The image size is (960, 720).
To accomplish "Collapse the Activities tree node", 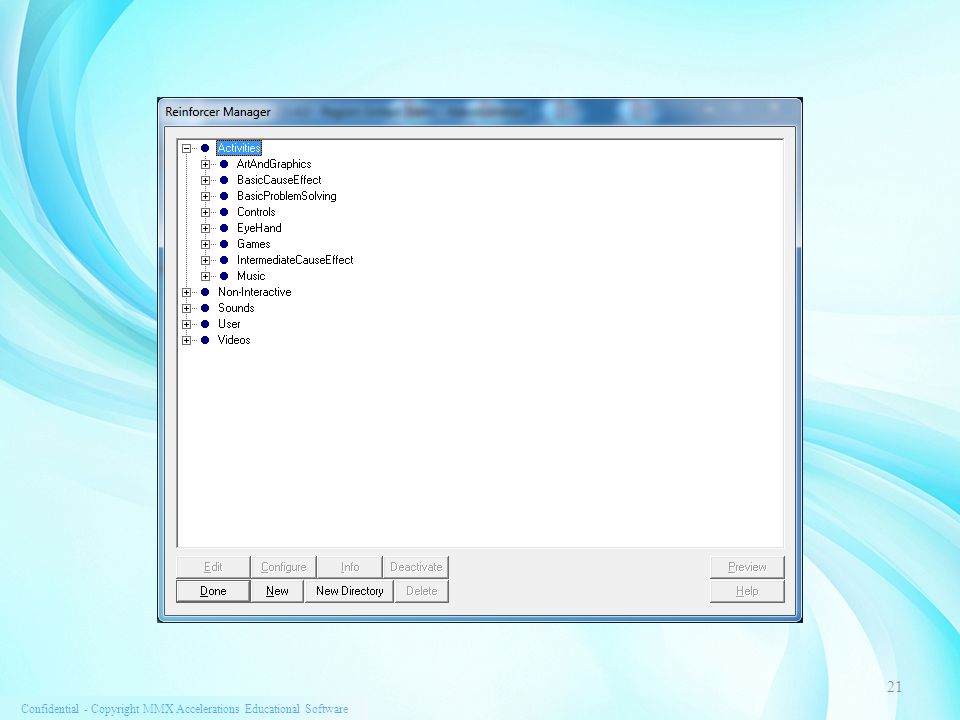I will pyautogui.click(x=187, y=148).
